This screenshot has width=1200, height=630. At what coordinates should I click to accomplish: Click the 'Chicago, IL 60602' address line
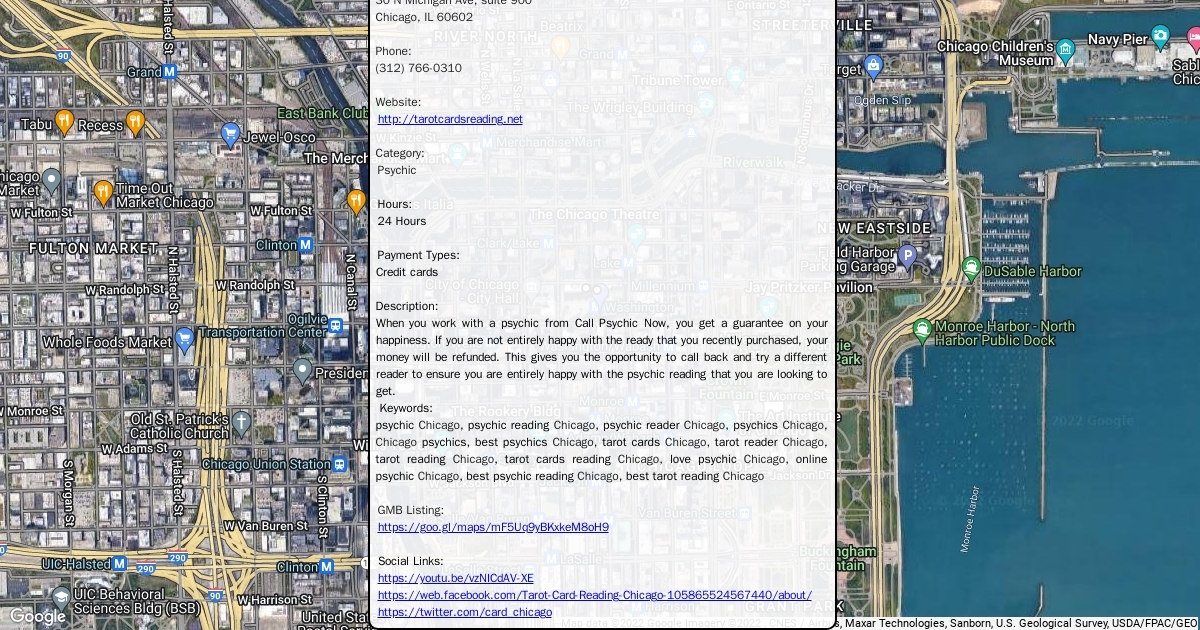pos(424,17)
